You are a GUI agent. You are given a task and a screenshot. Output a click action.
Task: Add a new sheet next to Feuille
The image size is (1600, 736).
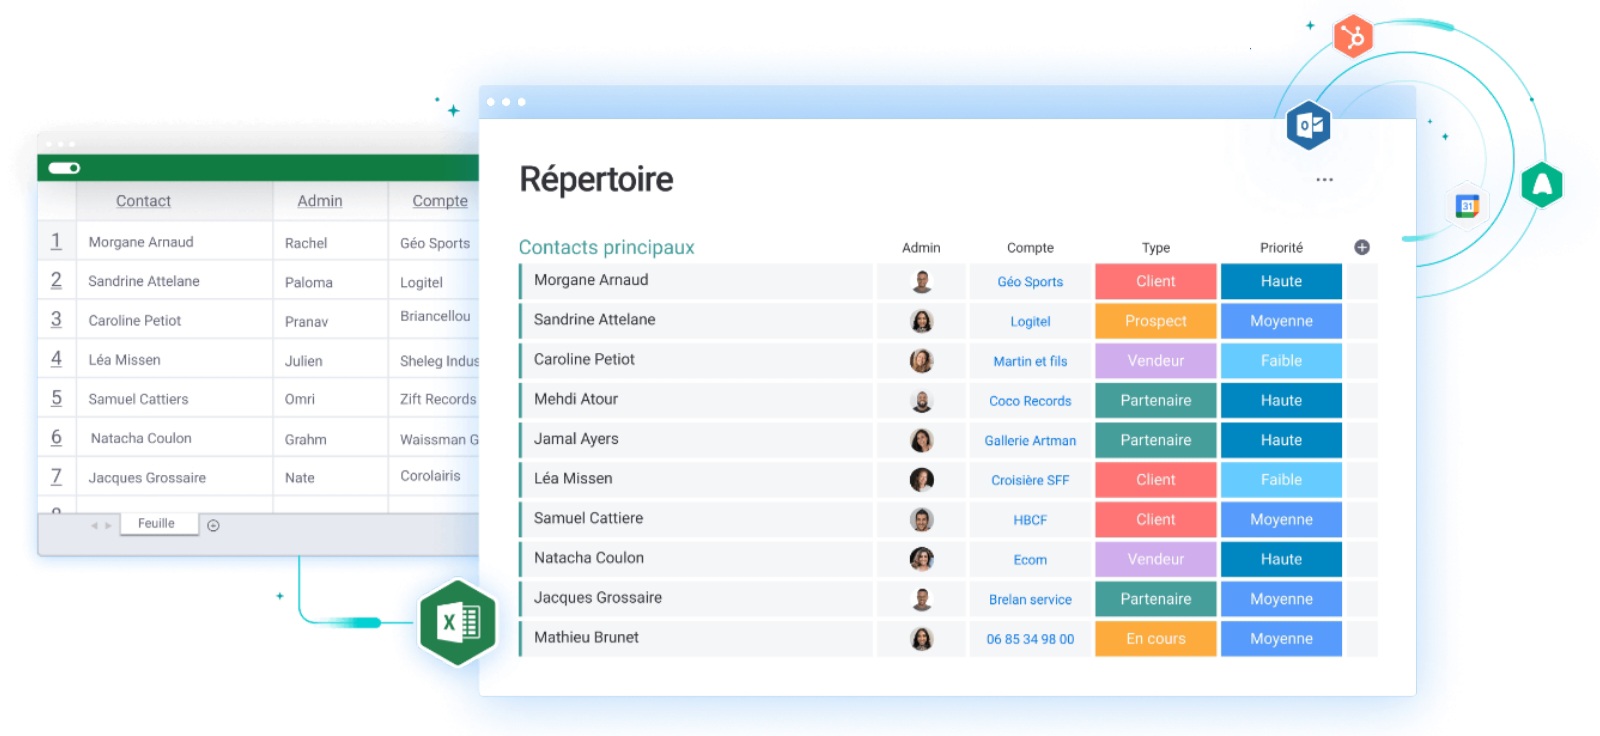coord(213,525)
